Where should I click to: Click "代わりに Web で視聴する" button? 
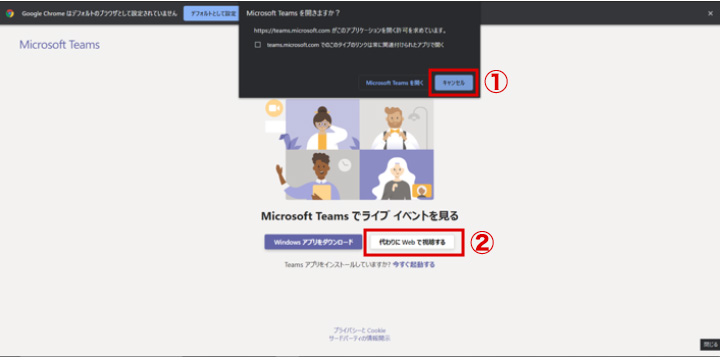tap(412, 242)
